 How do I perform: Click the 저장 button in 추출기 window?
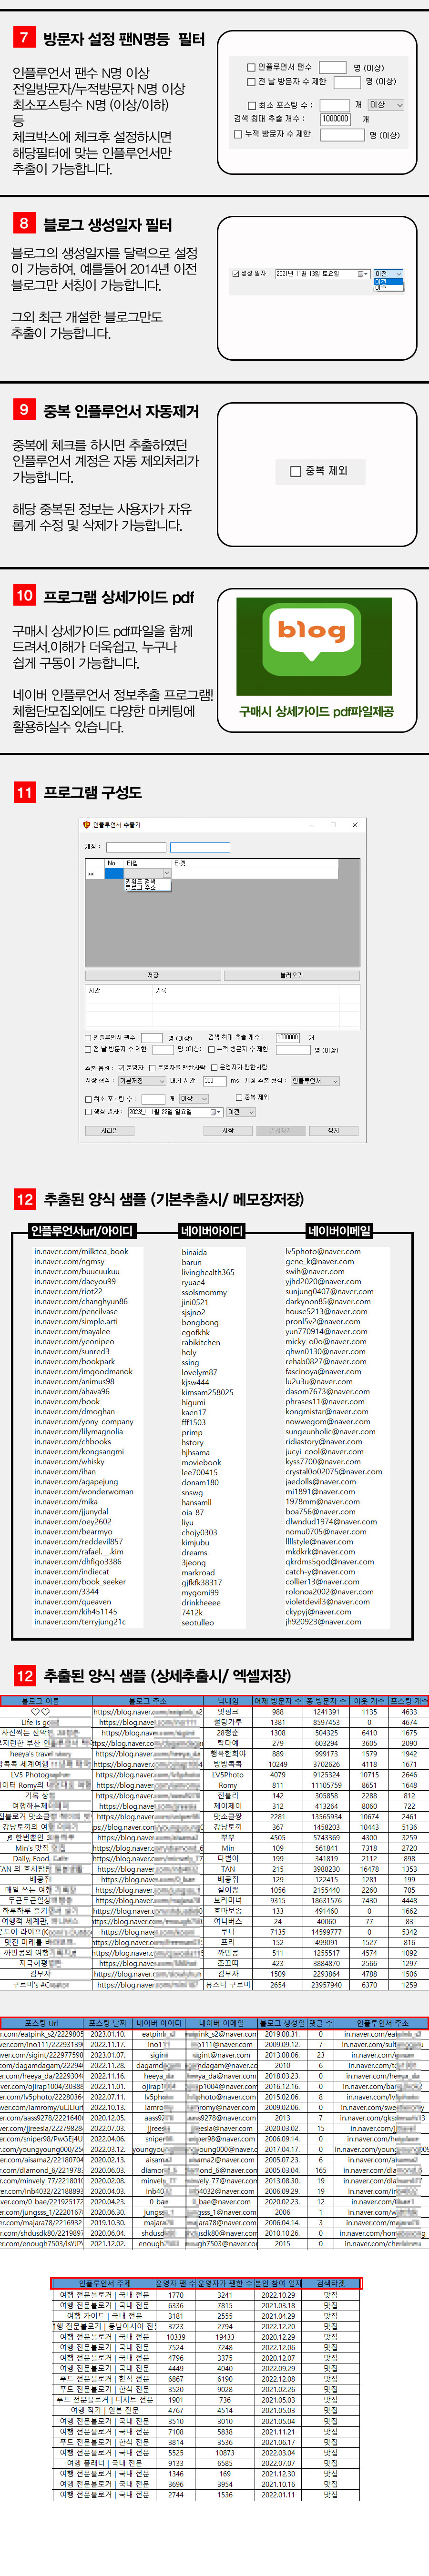click(153, 975)
